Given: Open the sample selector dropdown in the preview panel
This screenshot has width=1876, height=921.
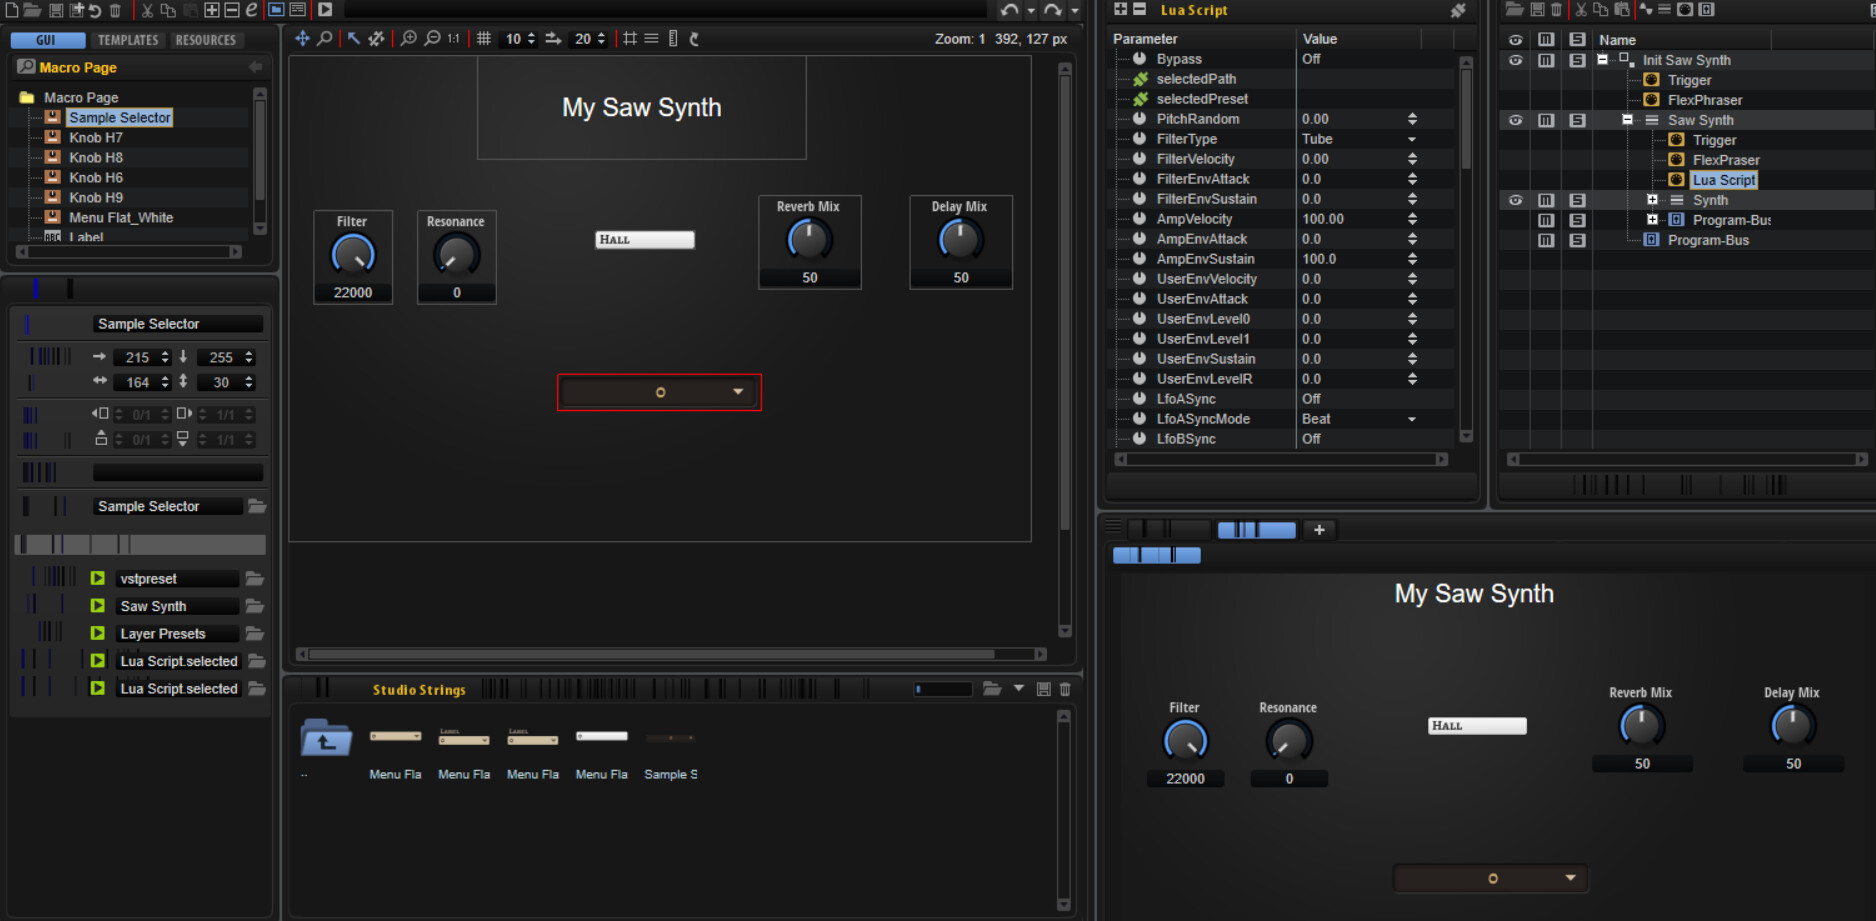Looking at the screenshot, I should click(1570, 878).
